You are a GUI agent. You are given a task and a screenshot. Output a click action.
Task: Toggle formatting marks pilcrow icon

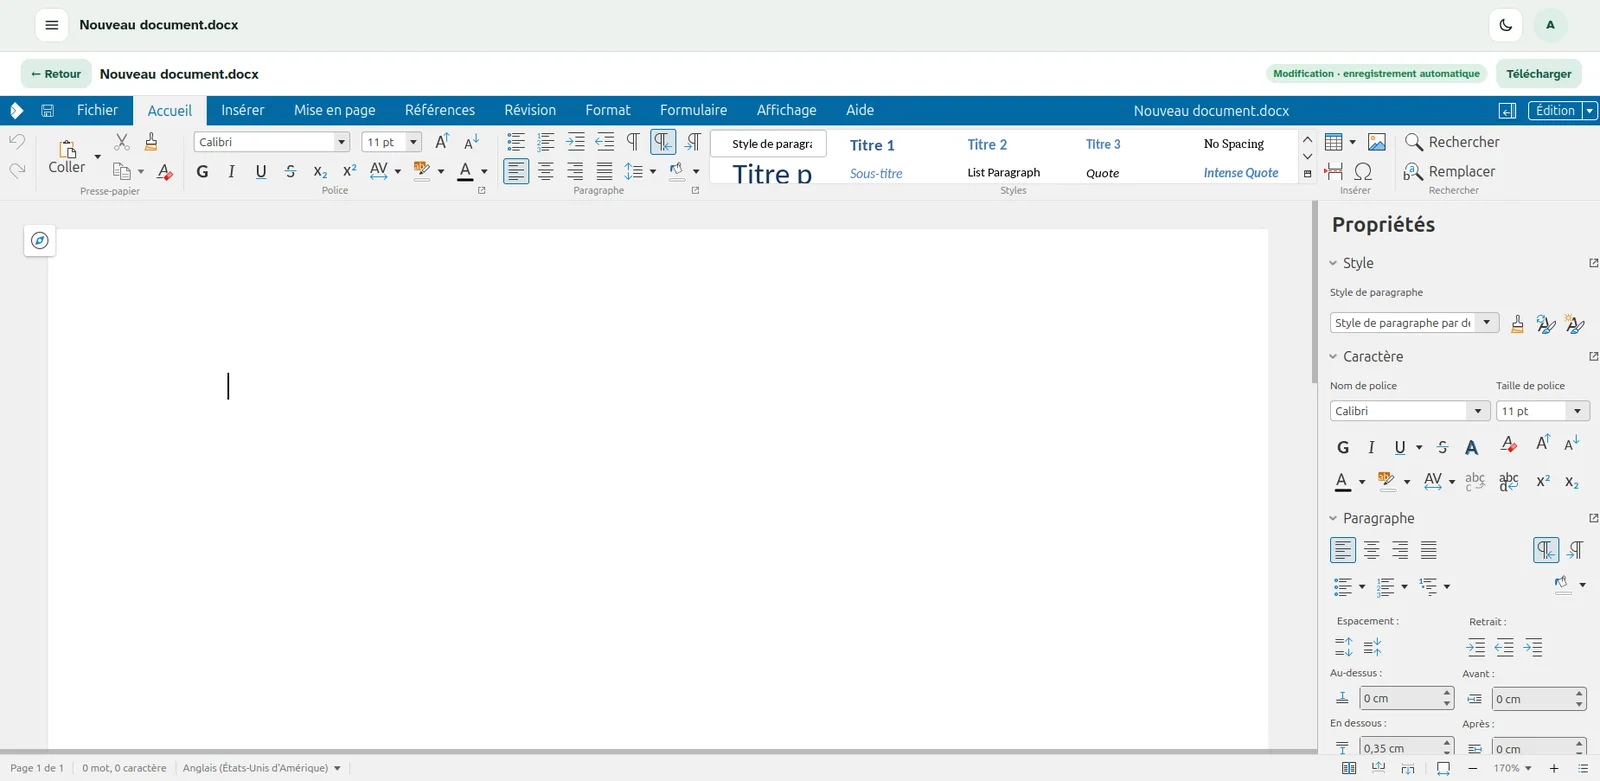(x=633, y=142)
